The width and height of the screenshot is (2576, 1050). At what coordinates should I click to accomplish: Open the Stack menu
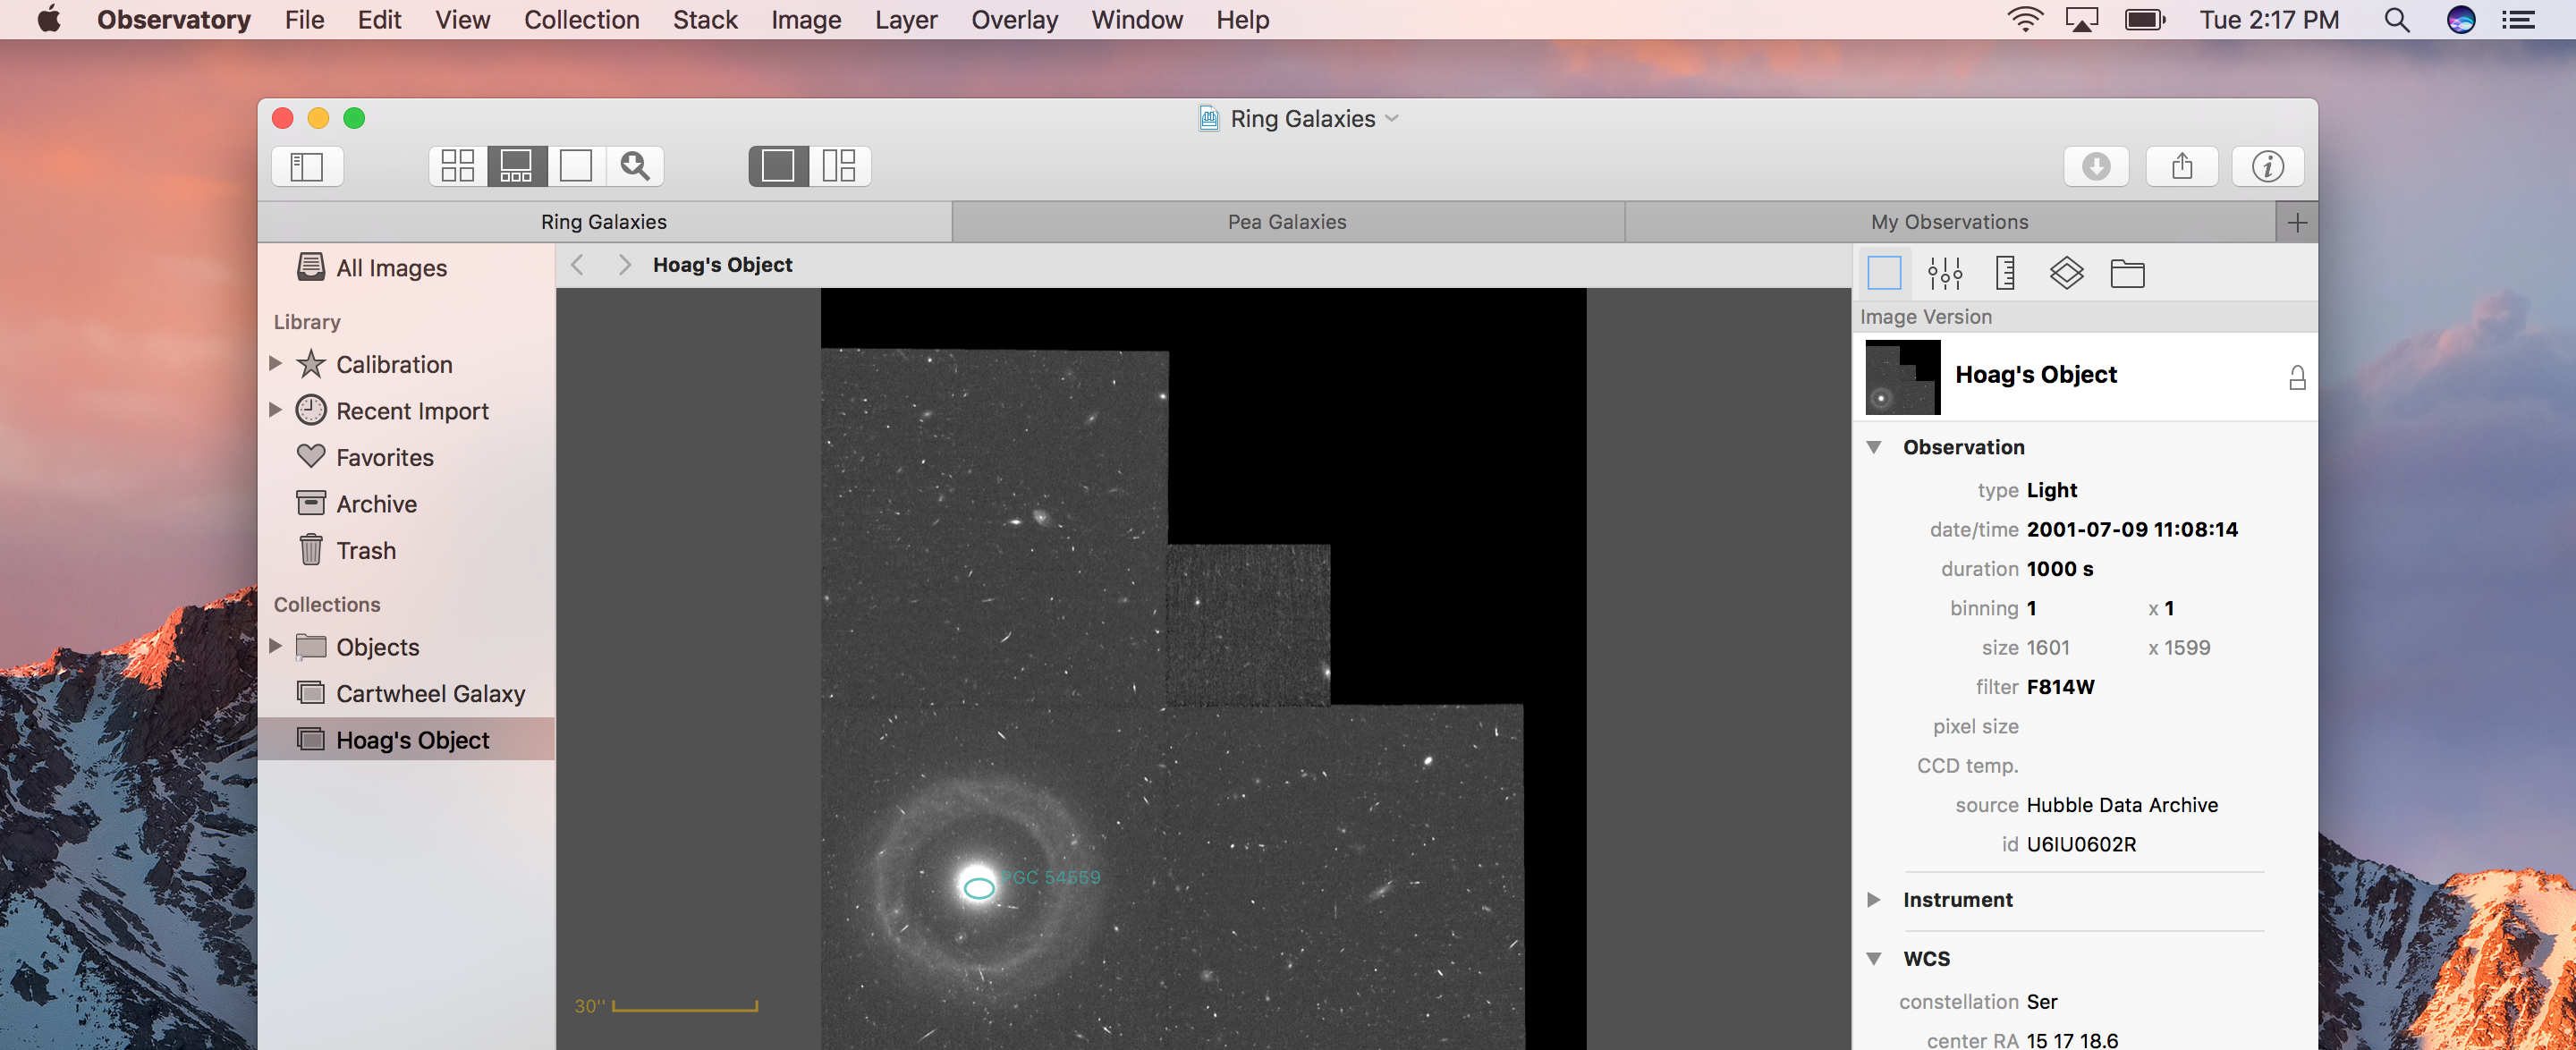701,20
